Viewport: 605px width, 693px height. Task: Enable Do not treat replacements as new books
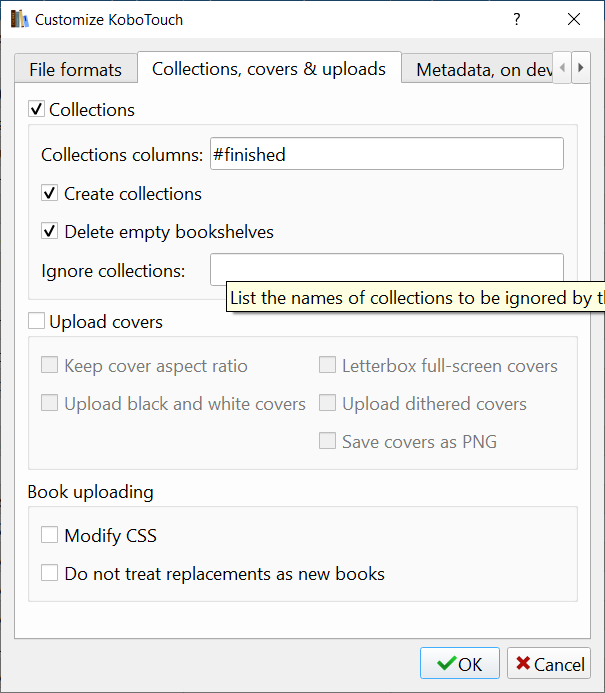(49, 574)
